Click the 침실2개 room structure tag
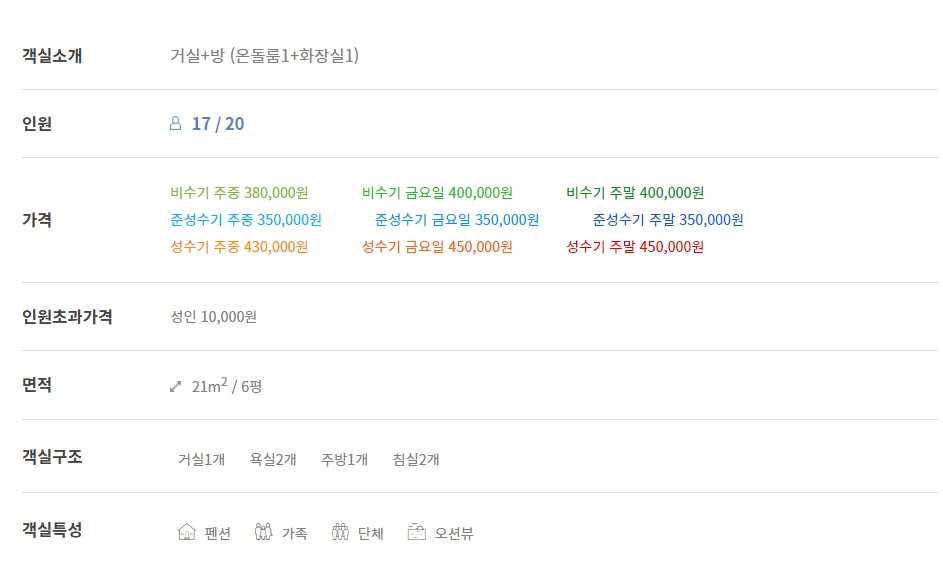943x563 pixels. click(x=416, y=460)
